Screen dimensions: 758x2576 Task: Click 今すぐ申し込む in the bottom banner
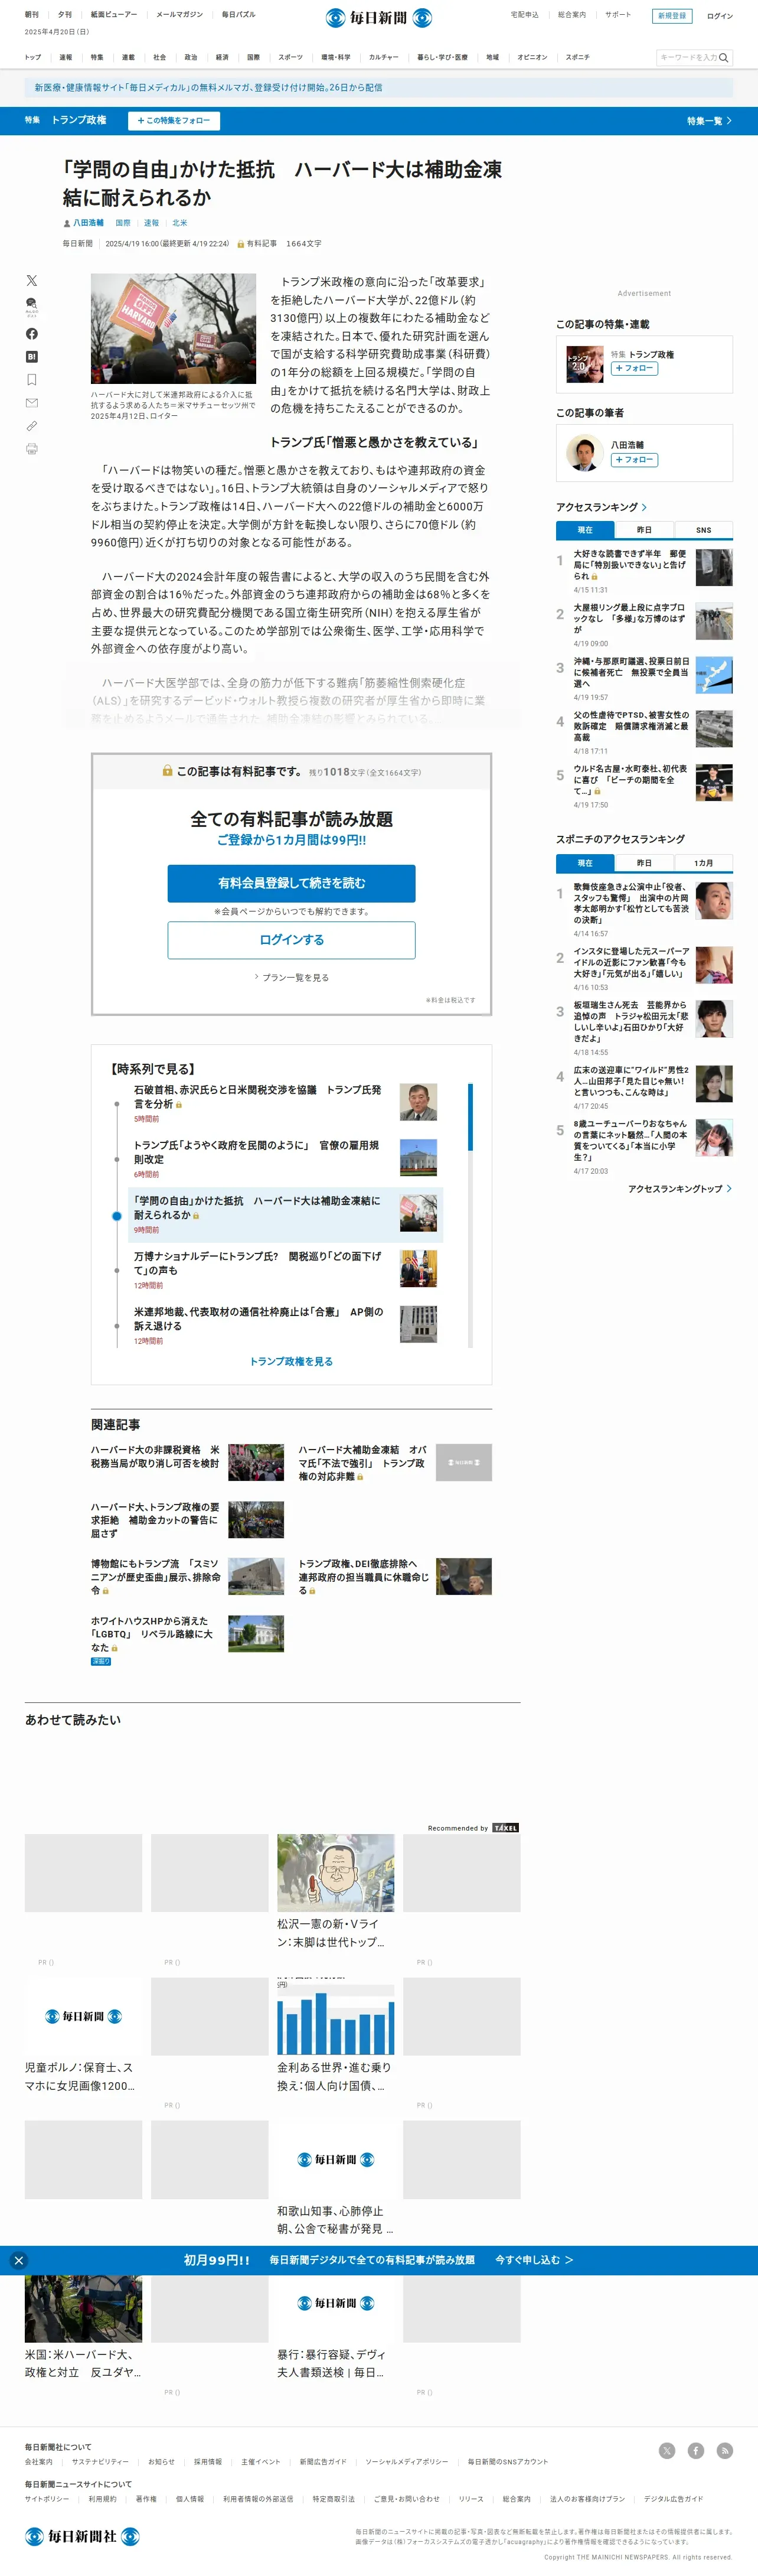pos(534,2260)
